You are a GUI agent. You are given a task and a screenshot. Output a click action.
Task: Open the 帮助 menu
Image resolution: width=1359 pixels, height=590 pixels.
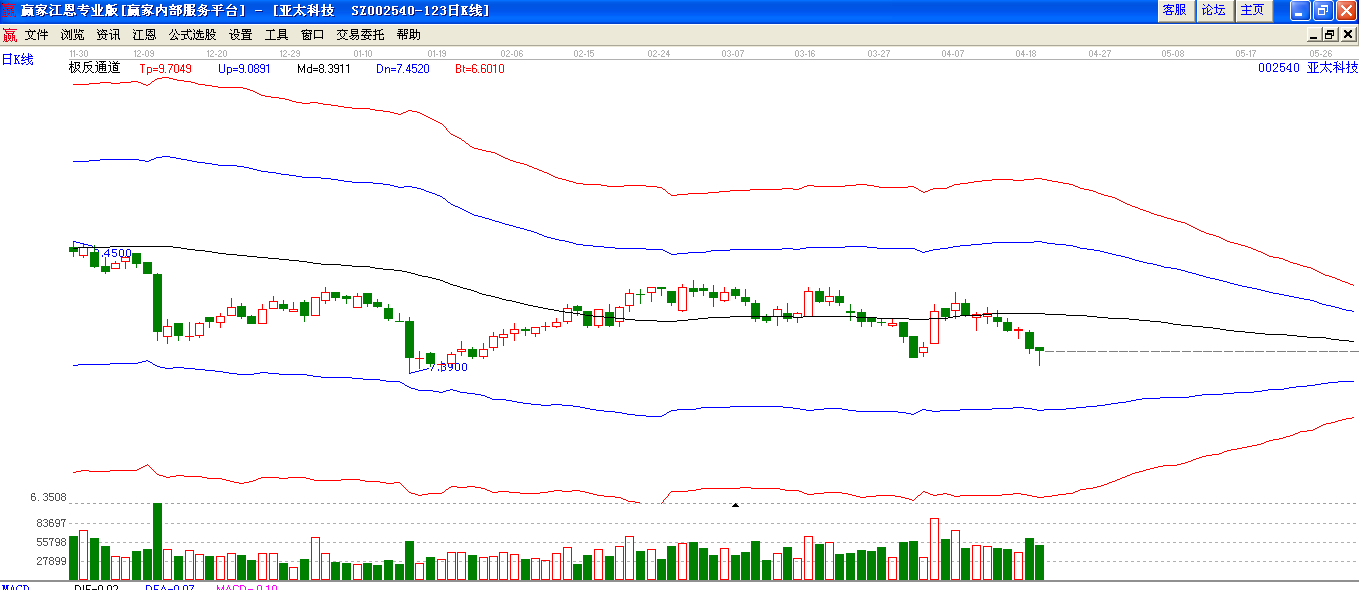(408, 34)
